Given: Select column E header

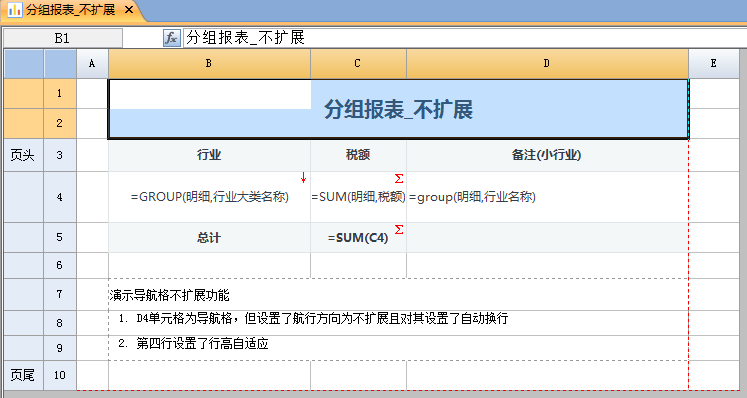Looking at the screenshot, I should (x=714, y=63).
